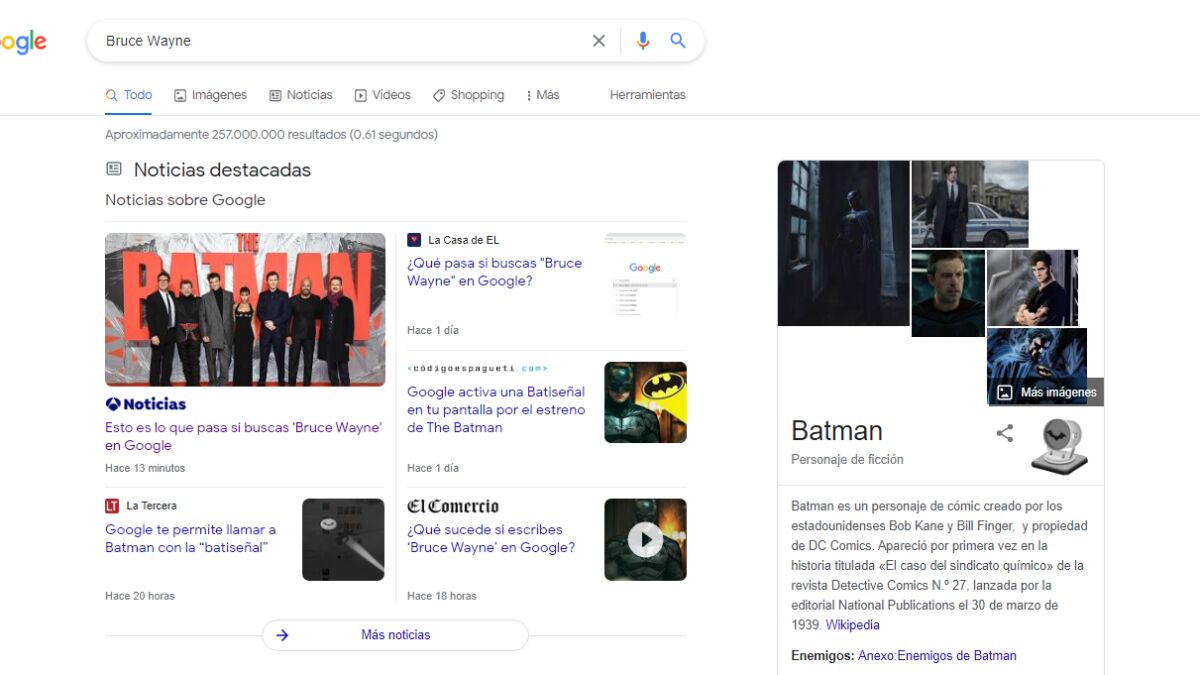The image size is (1200, 675).
Task: Open the Wikipedia link in Batman description
Action: tap(852, 625)
